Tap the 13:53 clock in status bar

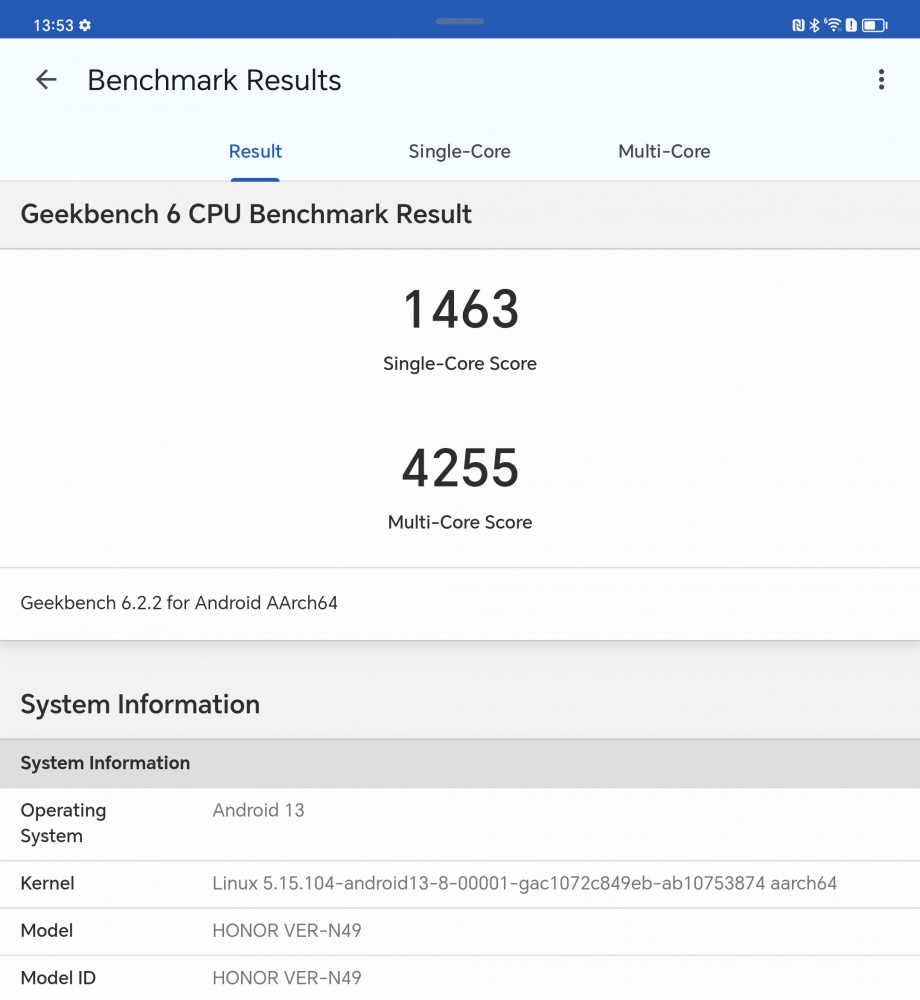point(53,25)
